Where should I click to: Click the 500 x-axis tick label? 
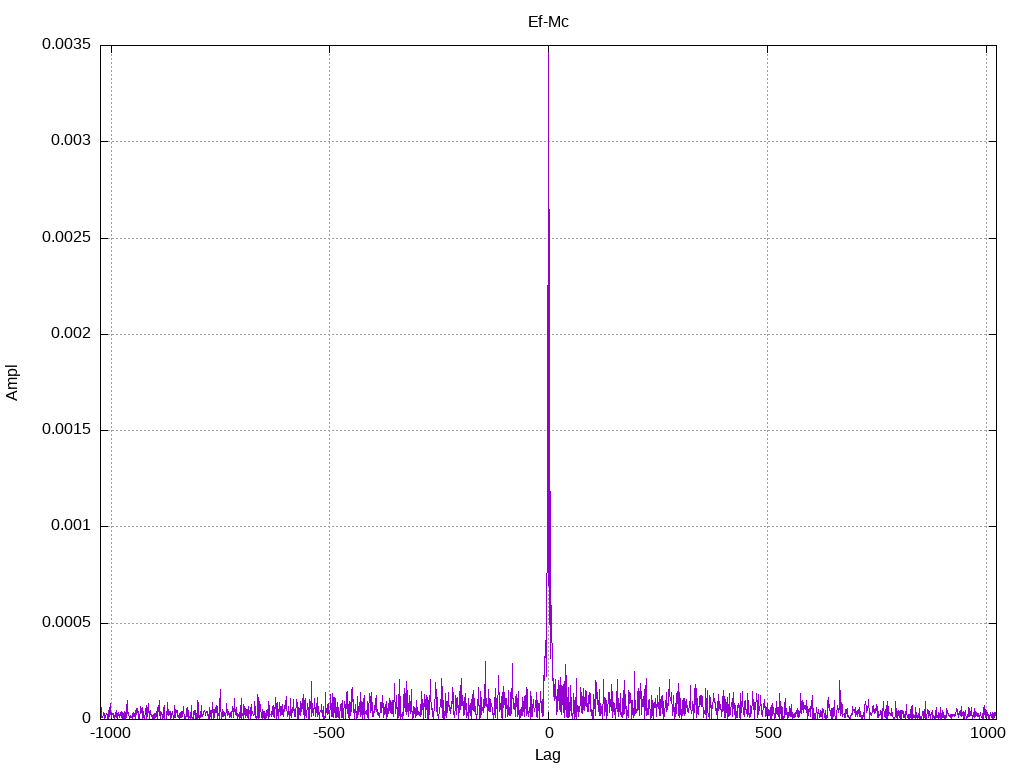768,733
